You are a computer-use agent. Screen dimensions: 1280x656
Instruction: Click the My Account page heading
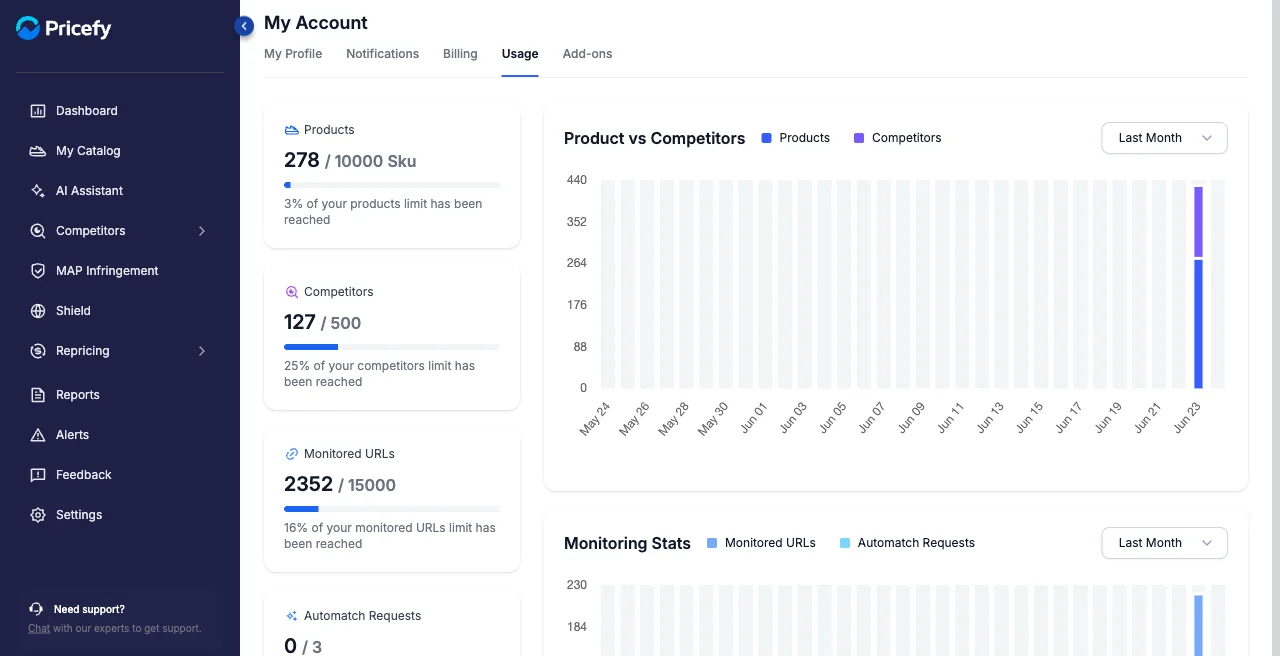[316, 23]
